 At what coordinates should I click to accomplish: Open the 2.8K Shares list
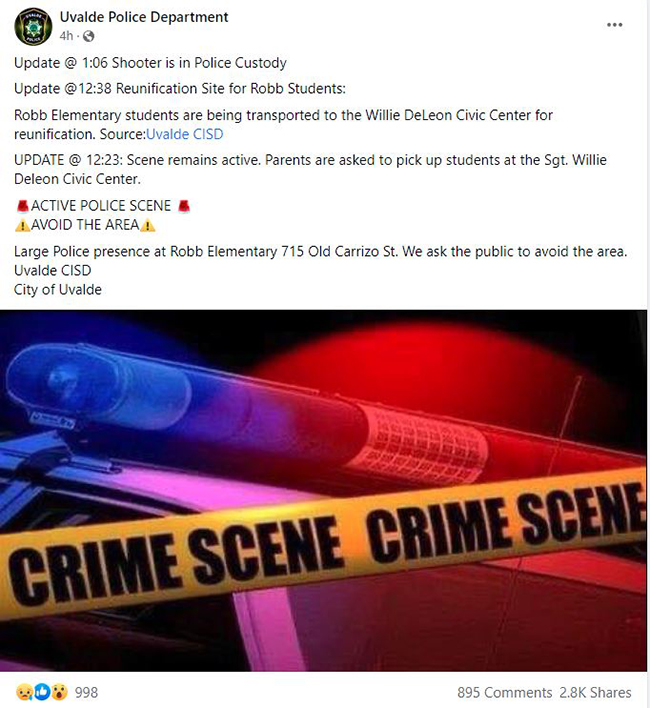point(595,692)
